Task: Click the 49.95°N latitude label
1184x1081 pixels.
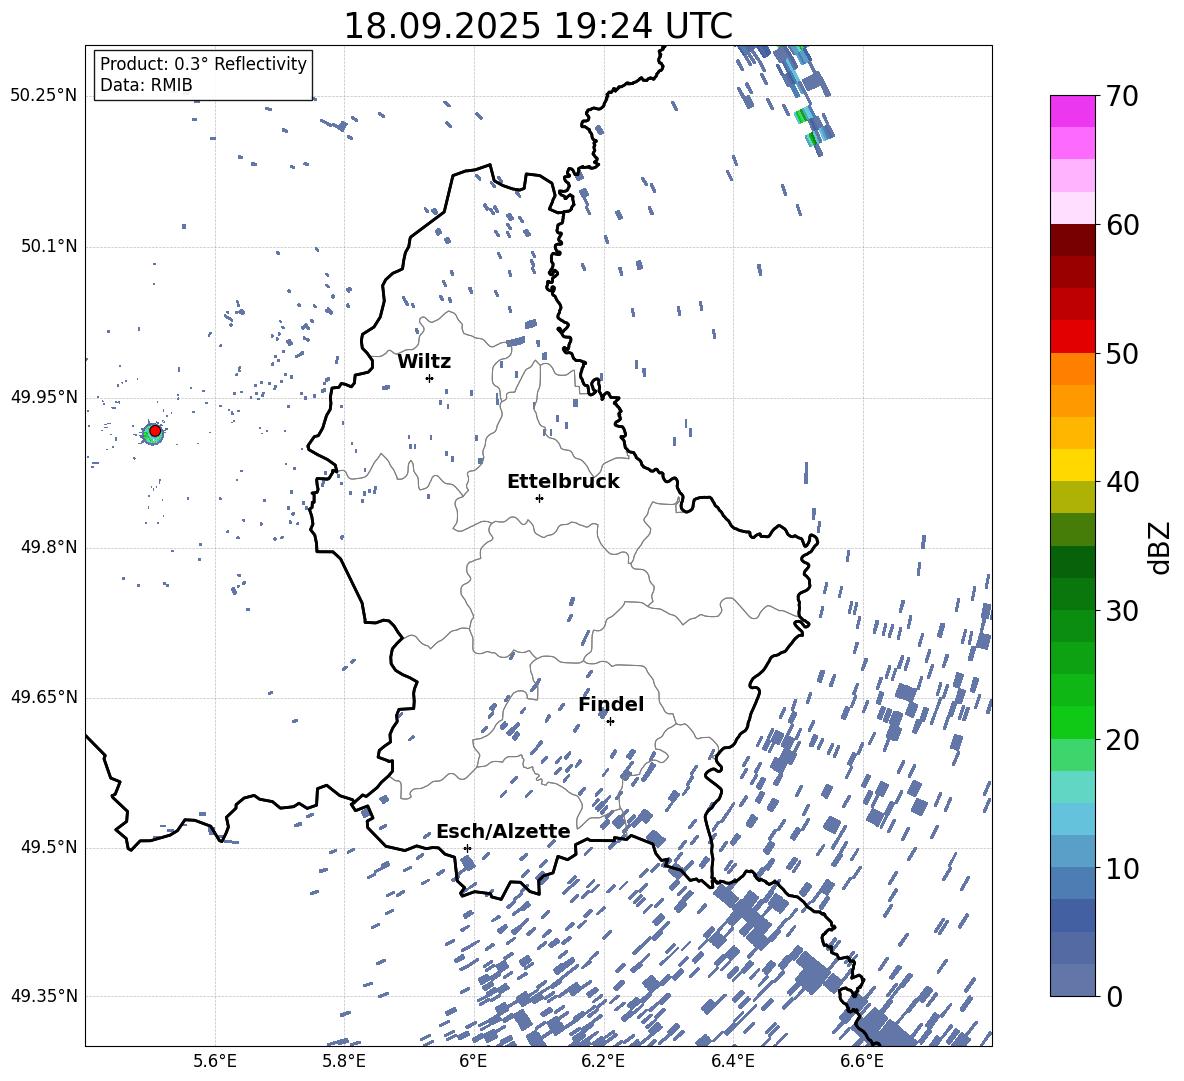Action: (44, 397)
